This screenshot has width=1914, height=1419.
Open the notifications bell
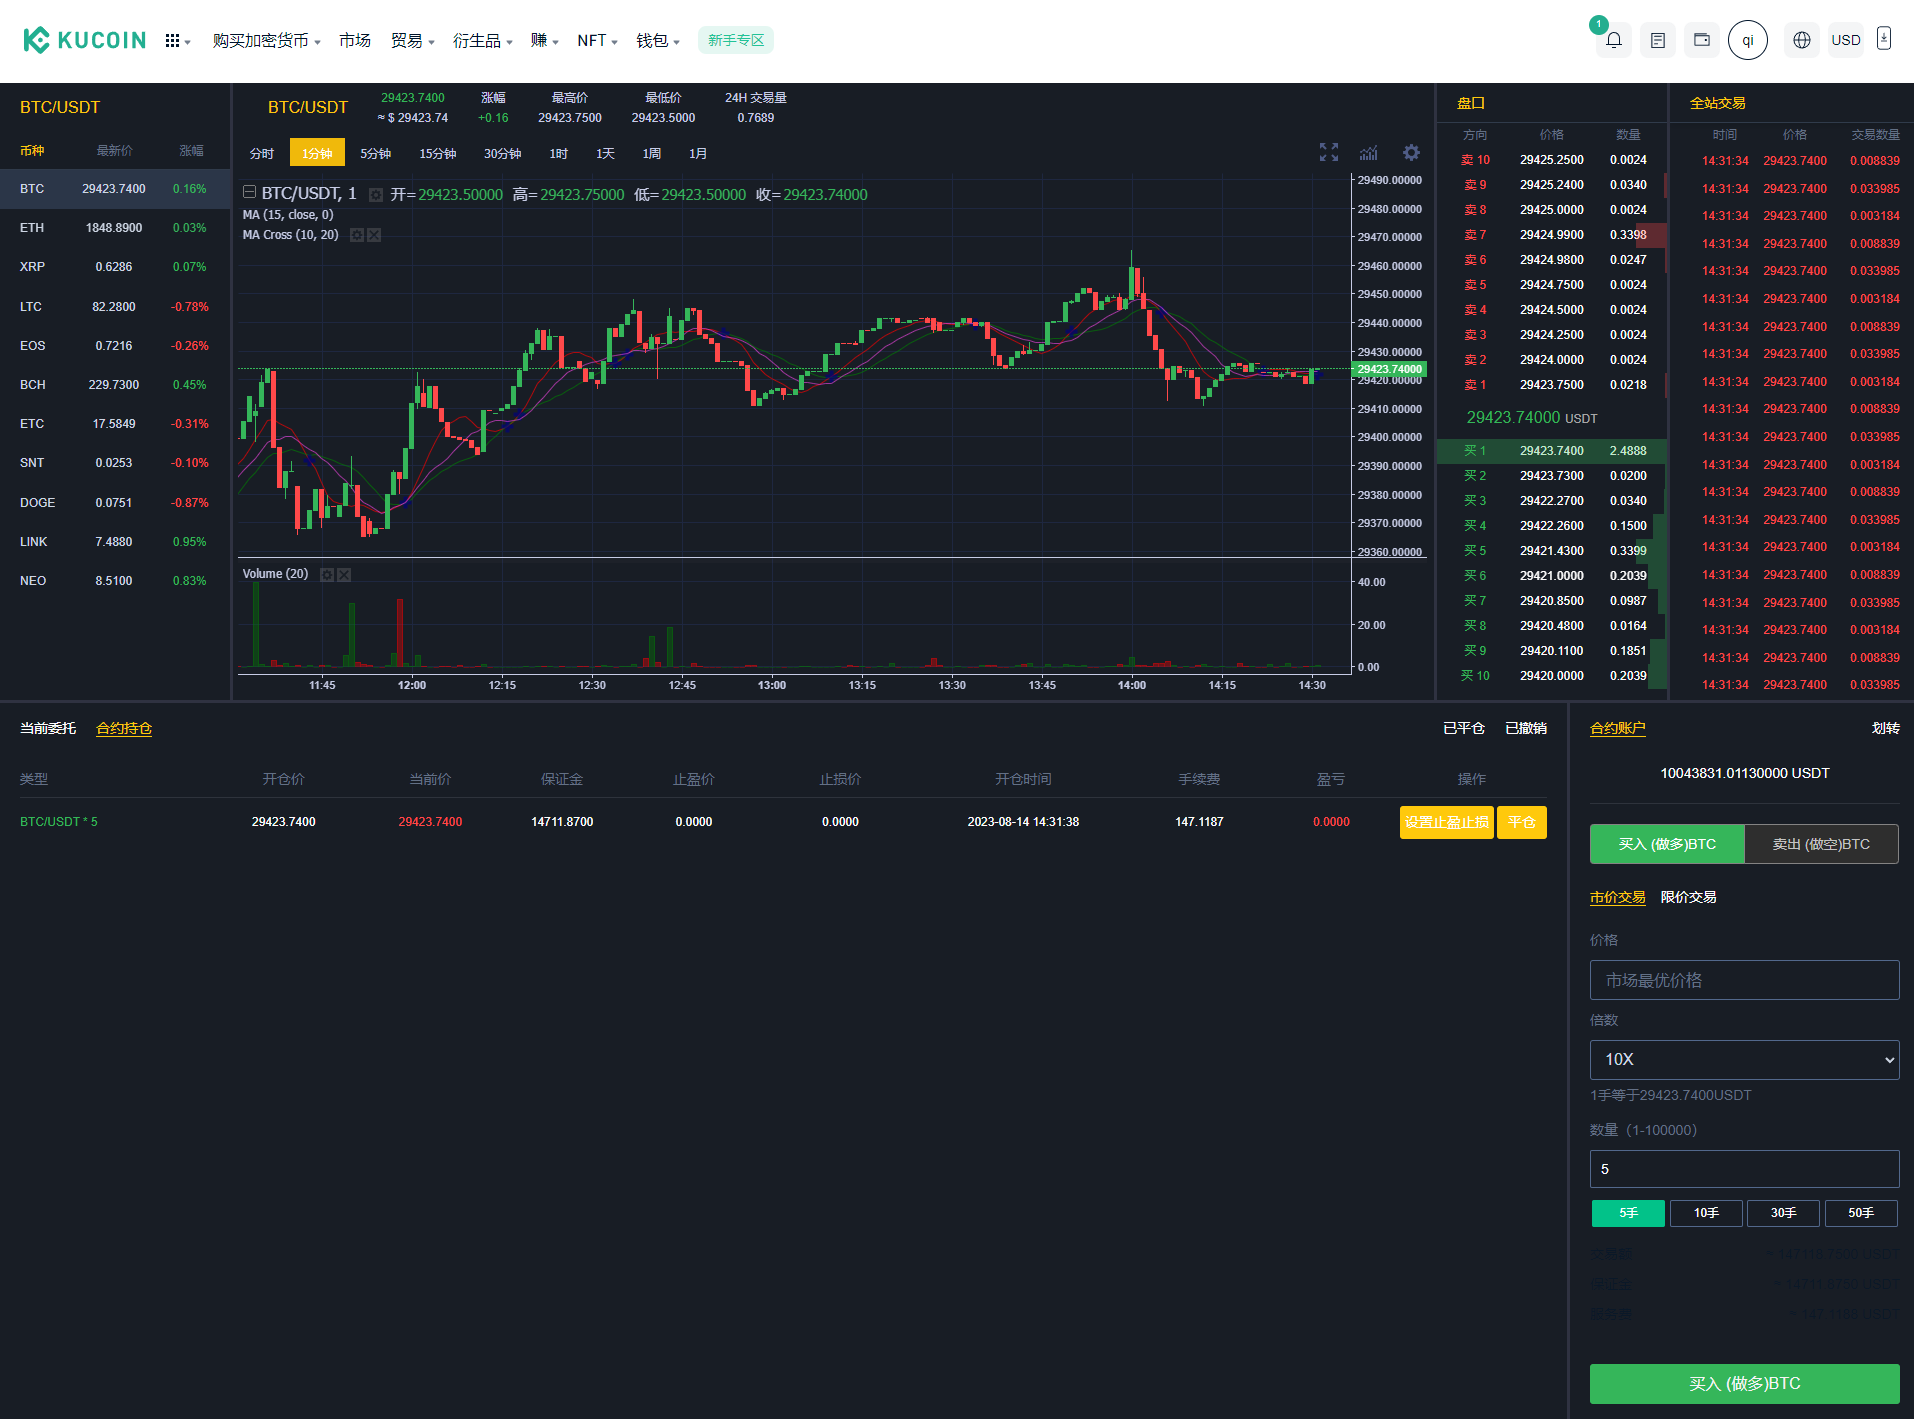pyautogui.click(x=1613, y=41)
